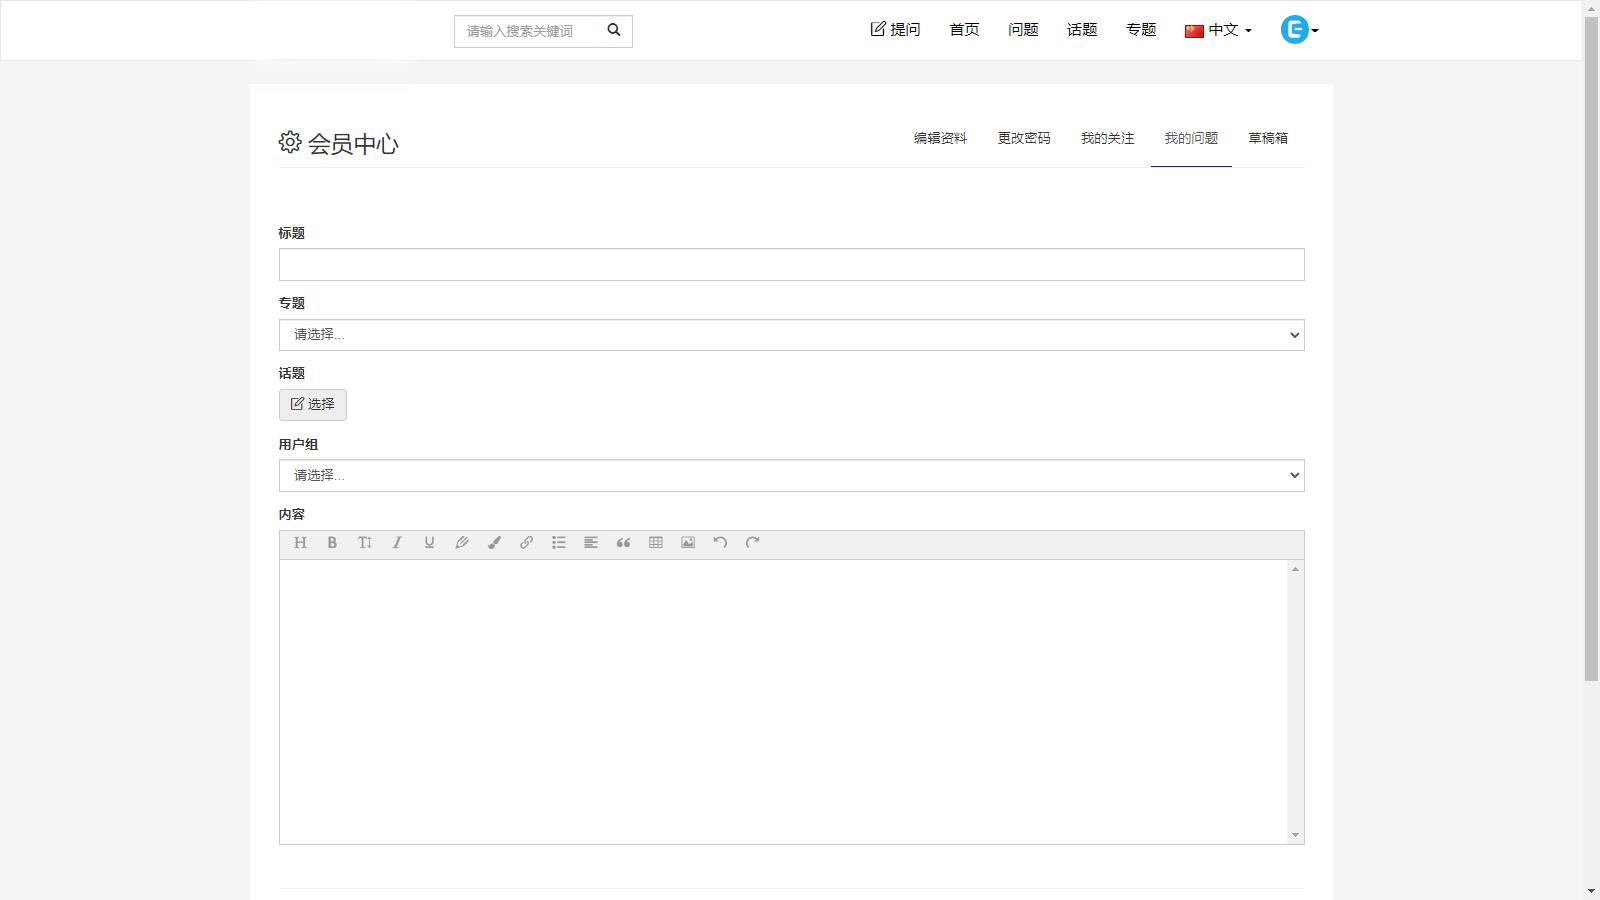Insert a bulleted list

pyautogui.click(x=558, y=543)
